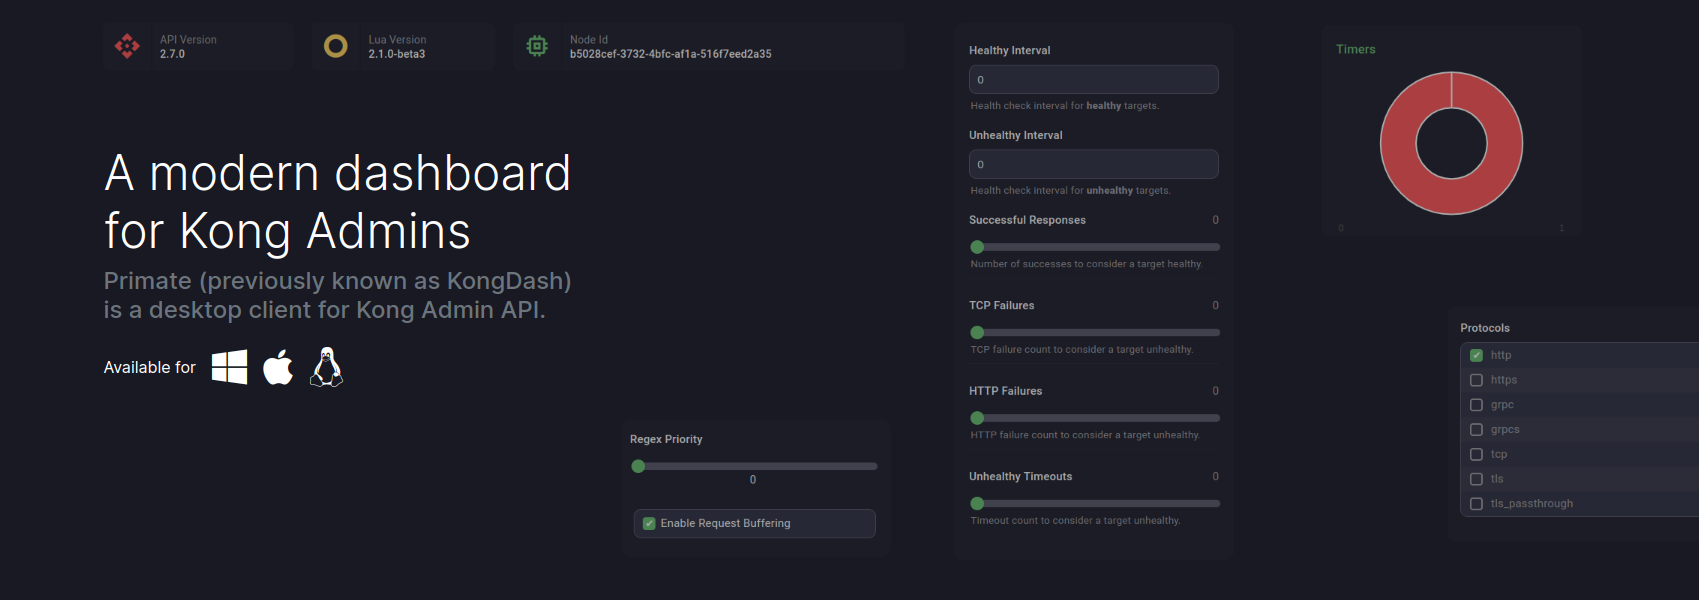Click the Timers chart title
This screenshot has height=600, width=1699.
click(1356, 49)
